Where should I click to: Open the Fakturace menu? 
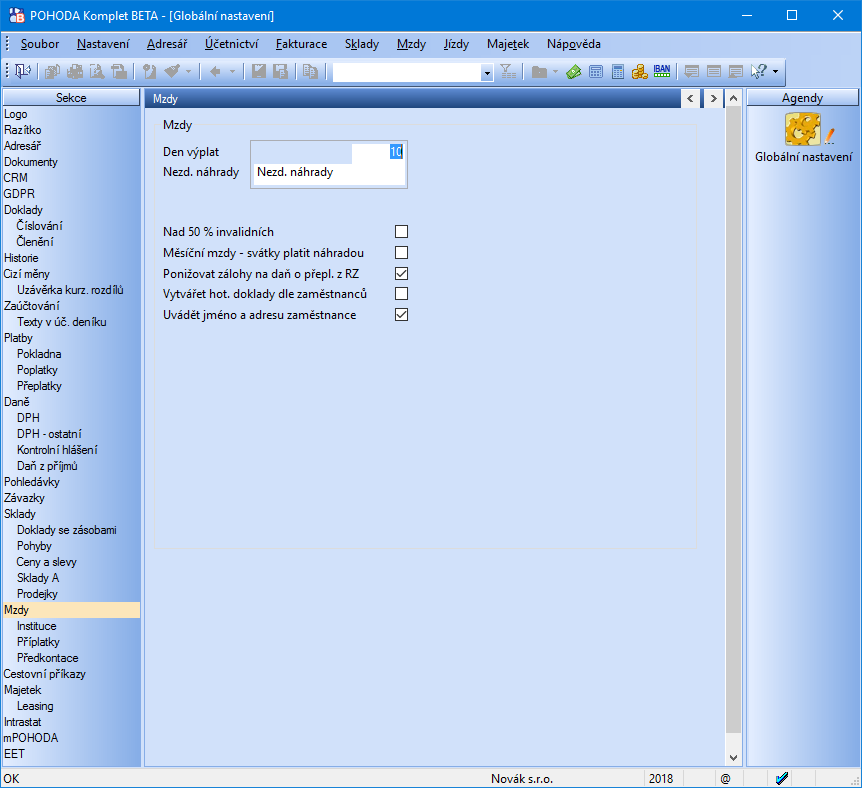click(x=301, y=44)
